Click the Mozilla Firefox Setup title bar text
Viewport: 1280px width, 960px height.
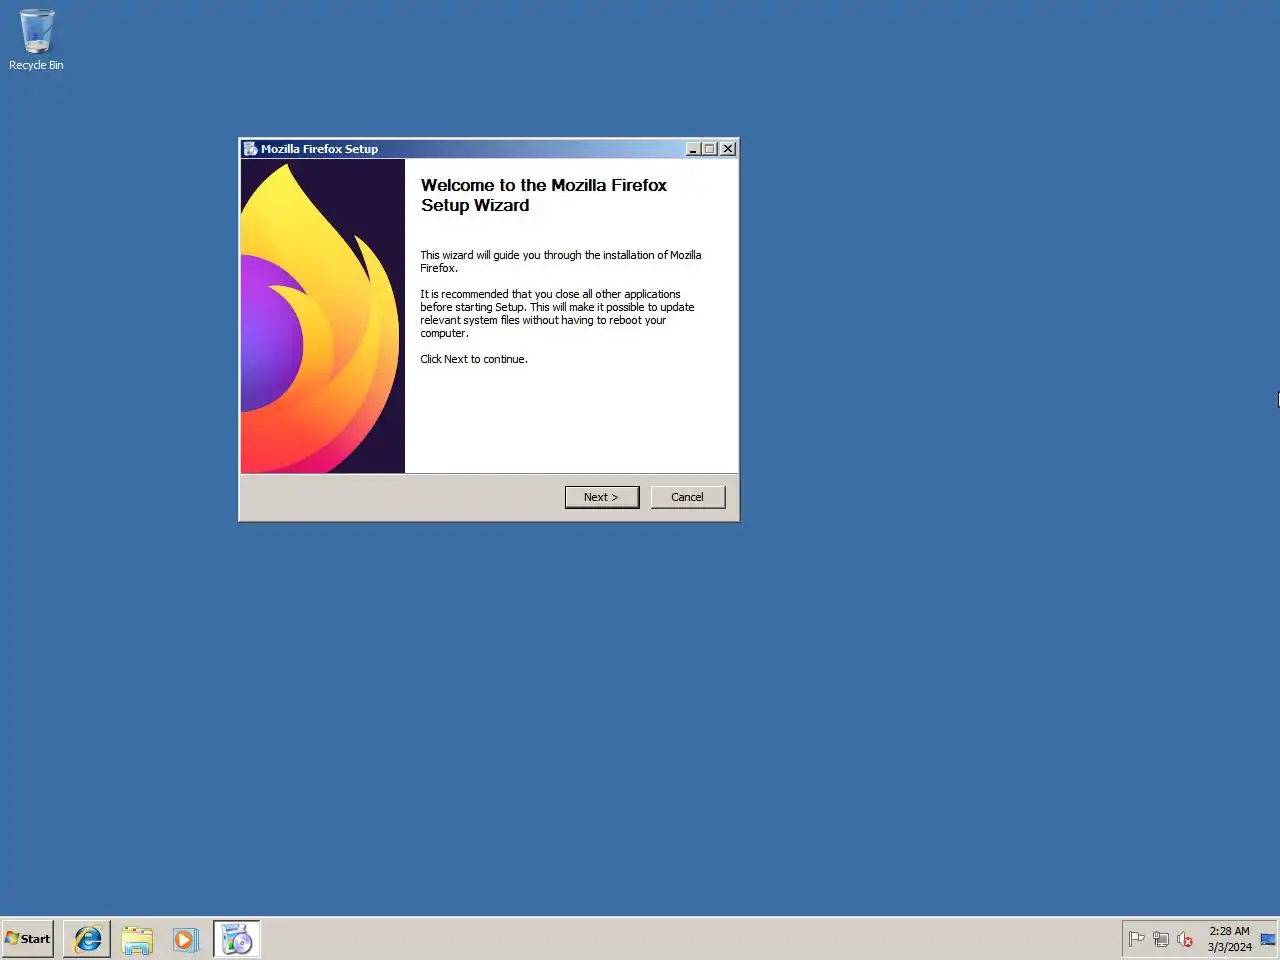(319, 148)
